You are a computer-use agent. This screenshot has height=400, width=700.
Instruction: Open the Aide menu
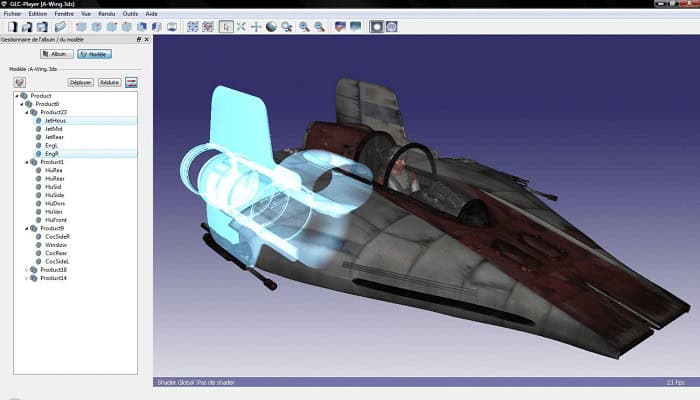pyautogui.click(x=152, y=14)
